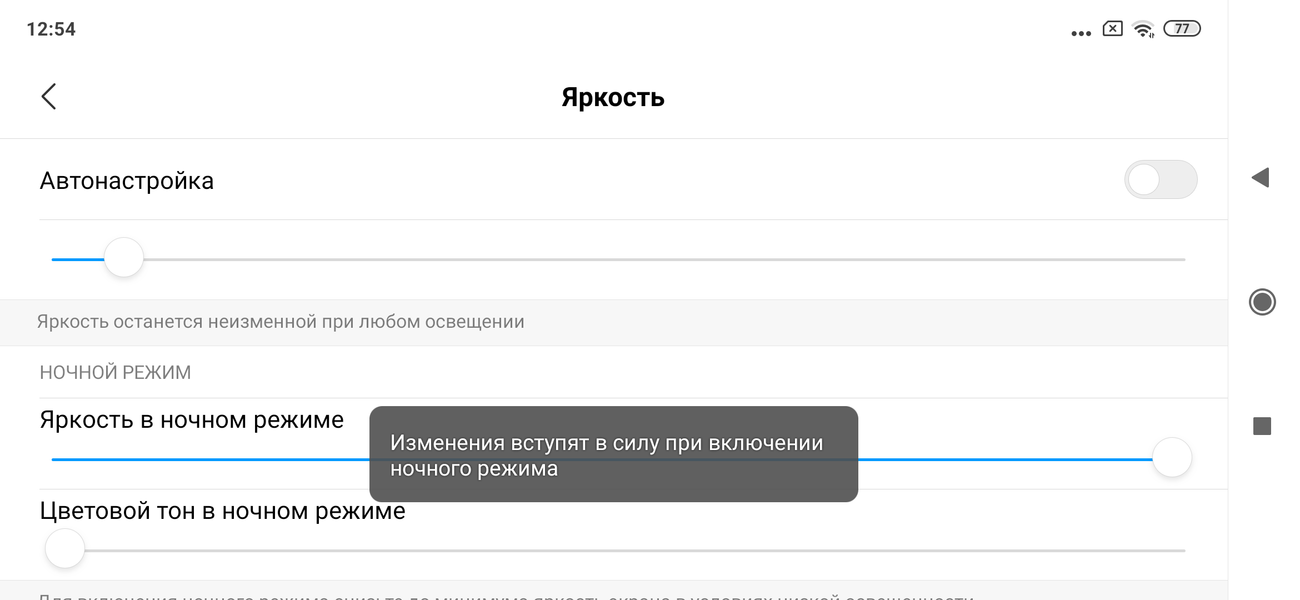This screenshot has width=1300, height=600.
Task: Tap the Цветовой тон в ночном режиме label
Action: pyautogui.click(x=223, y=511)
